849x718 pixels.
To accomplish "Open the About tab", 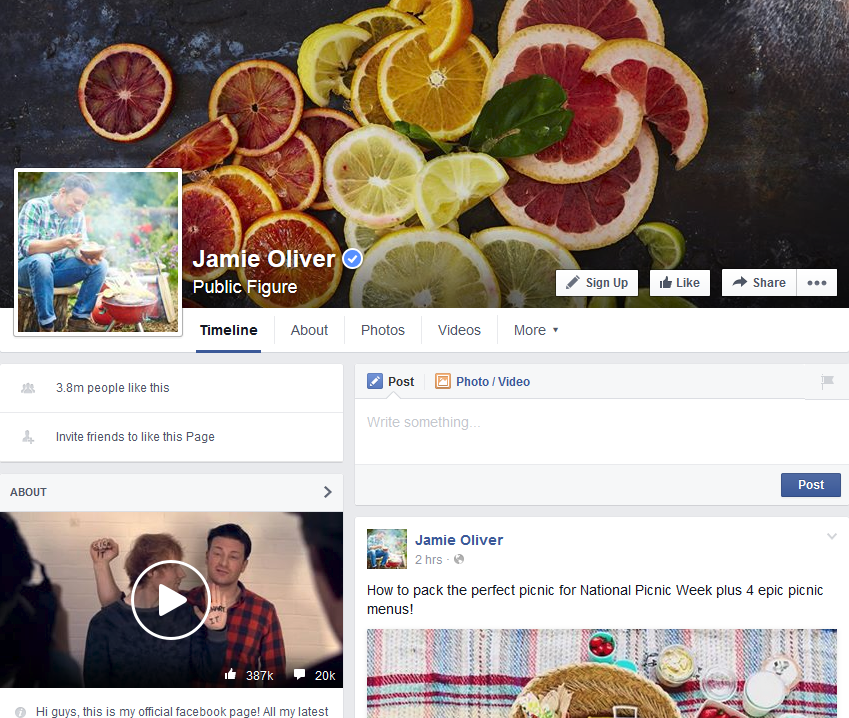I will (309, 330).
